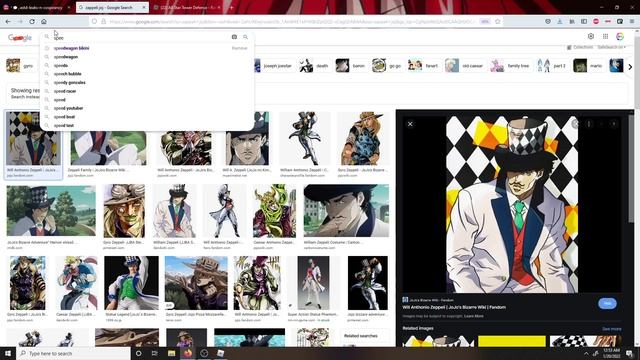Show hidden system tray icons
Viewport: 640px width, 360px height.
pos(586,353)
